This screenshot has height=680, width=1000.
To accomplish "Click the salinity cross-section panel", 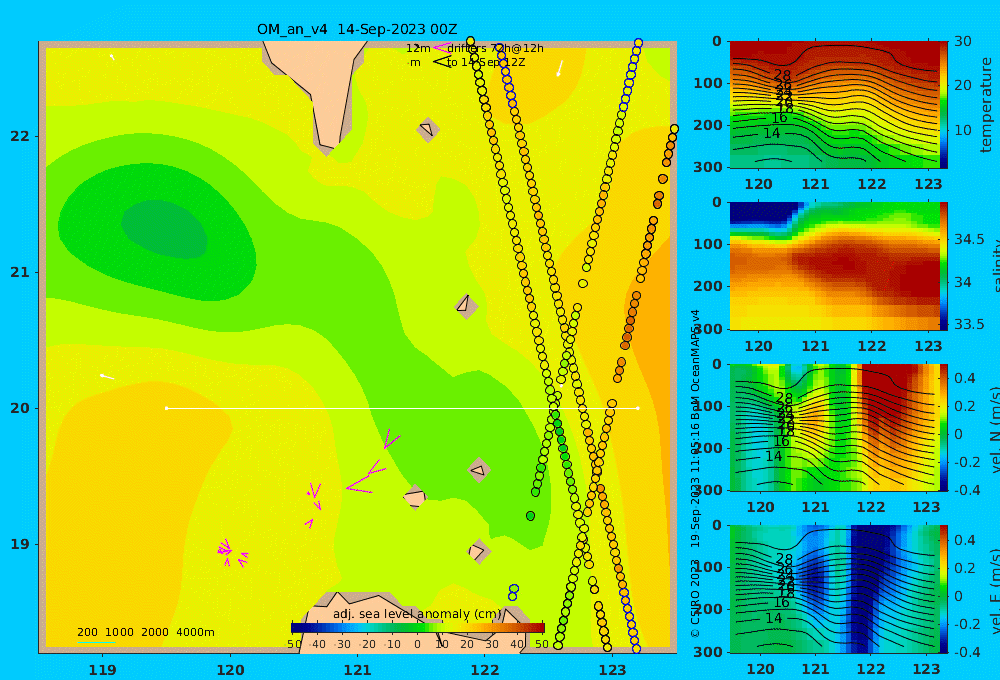I will tap(834, 266).
